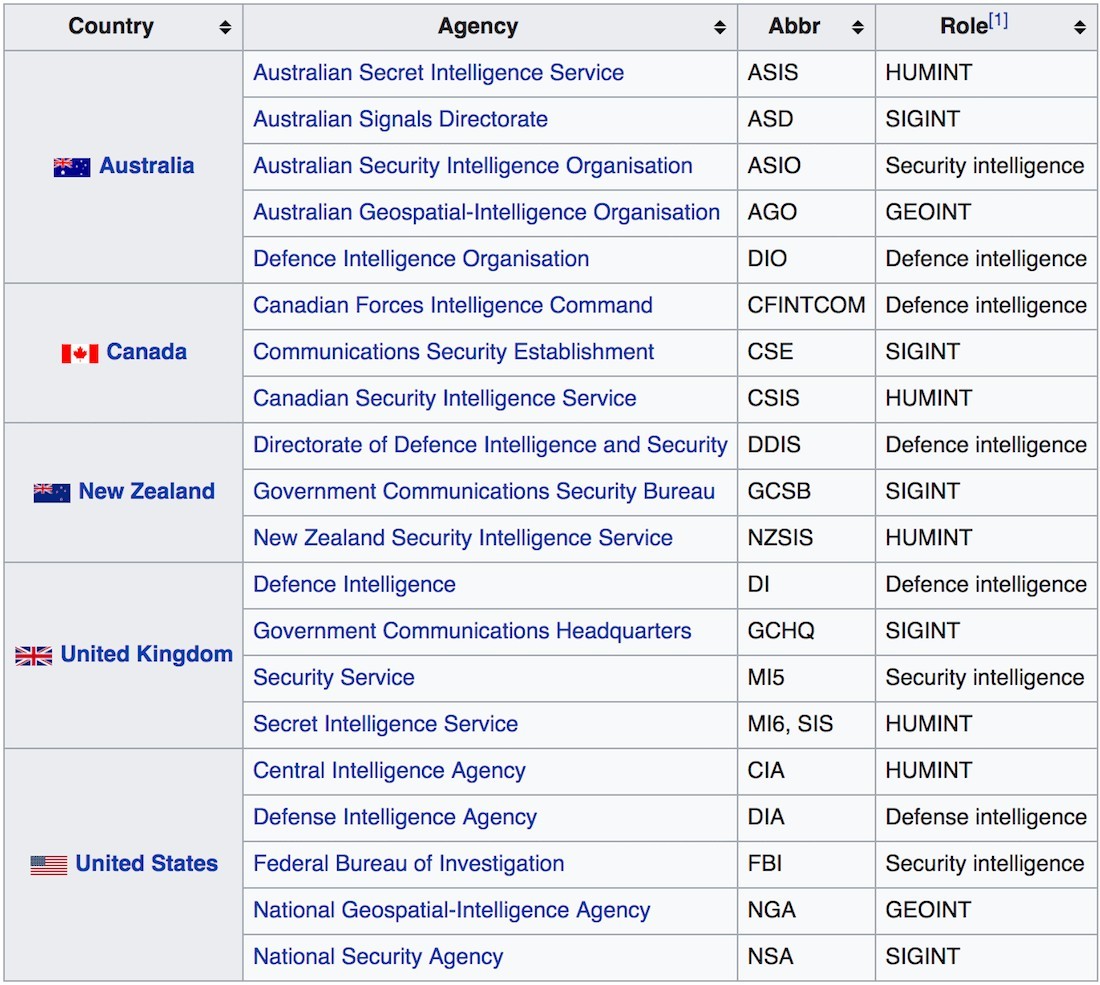The height and width of the screenshot is (985, 1100).
Task: Open Canadian Forces Intelligence Command link
Action: 452,305
